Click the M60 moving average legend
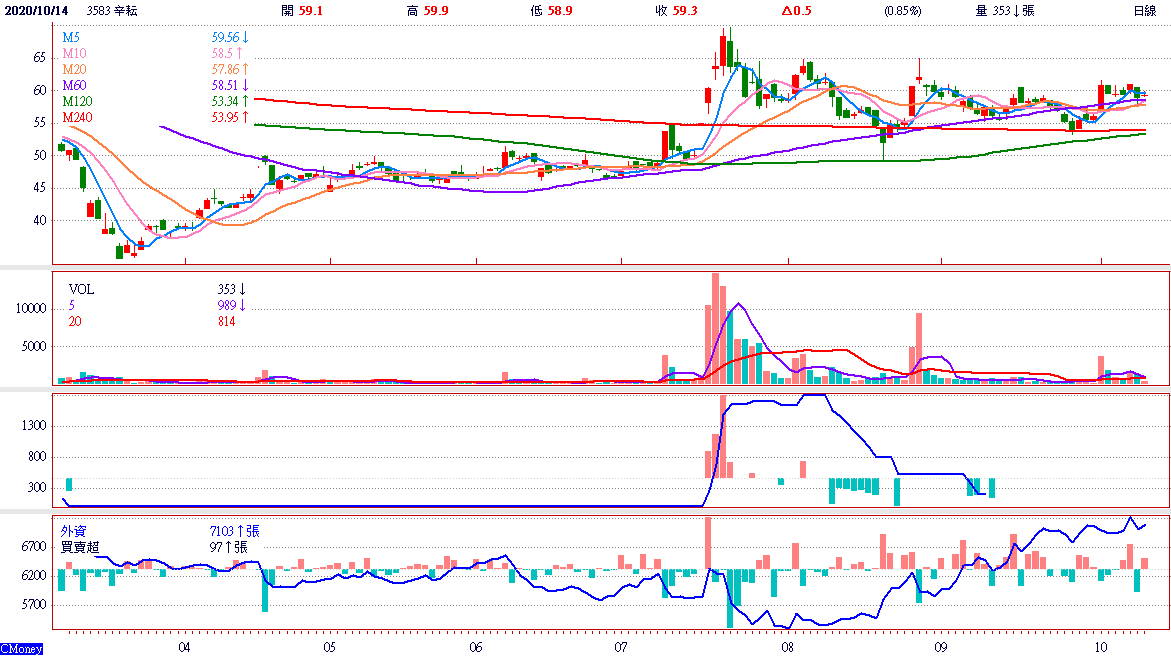 [75, 85]
